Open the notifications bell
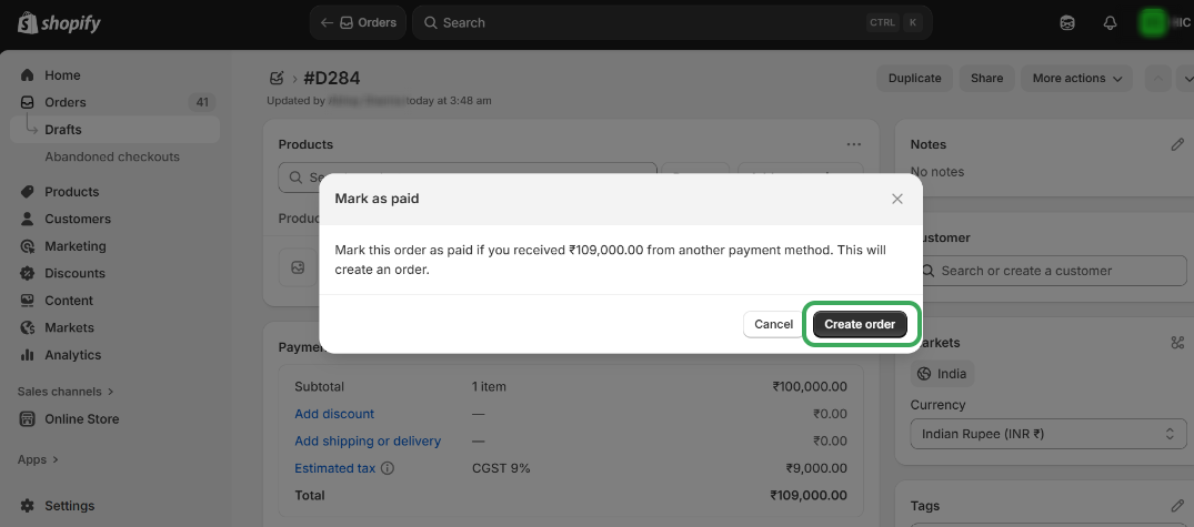1194x527 pixels. (1110, 23)
